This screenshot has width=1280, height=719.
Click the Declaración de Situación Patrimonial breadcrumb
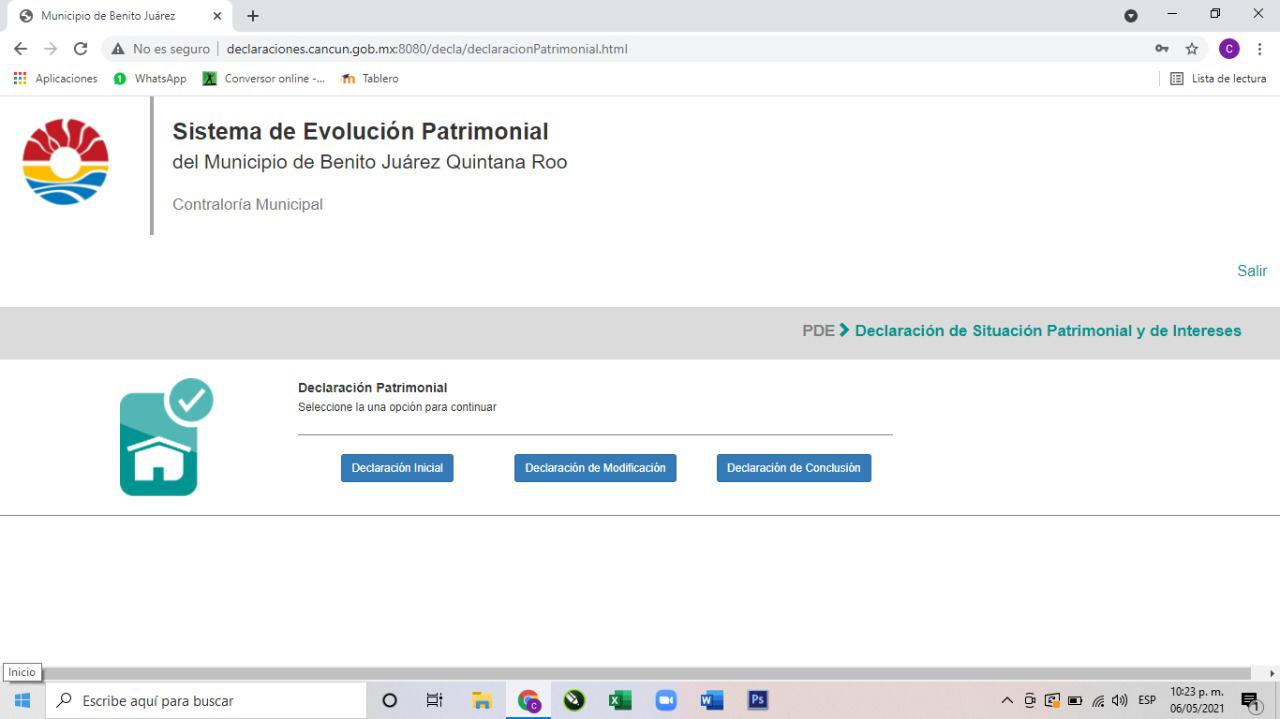[x=1047, y=331]
